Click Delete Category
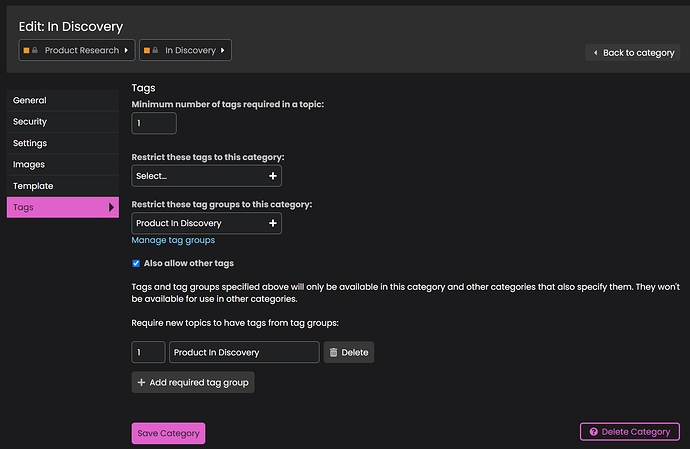This screenshot has height=449, width=690. (630, 432)
